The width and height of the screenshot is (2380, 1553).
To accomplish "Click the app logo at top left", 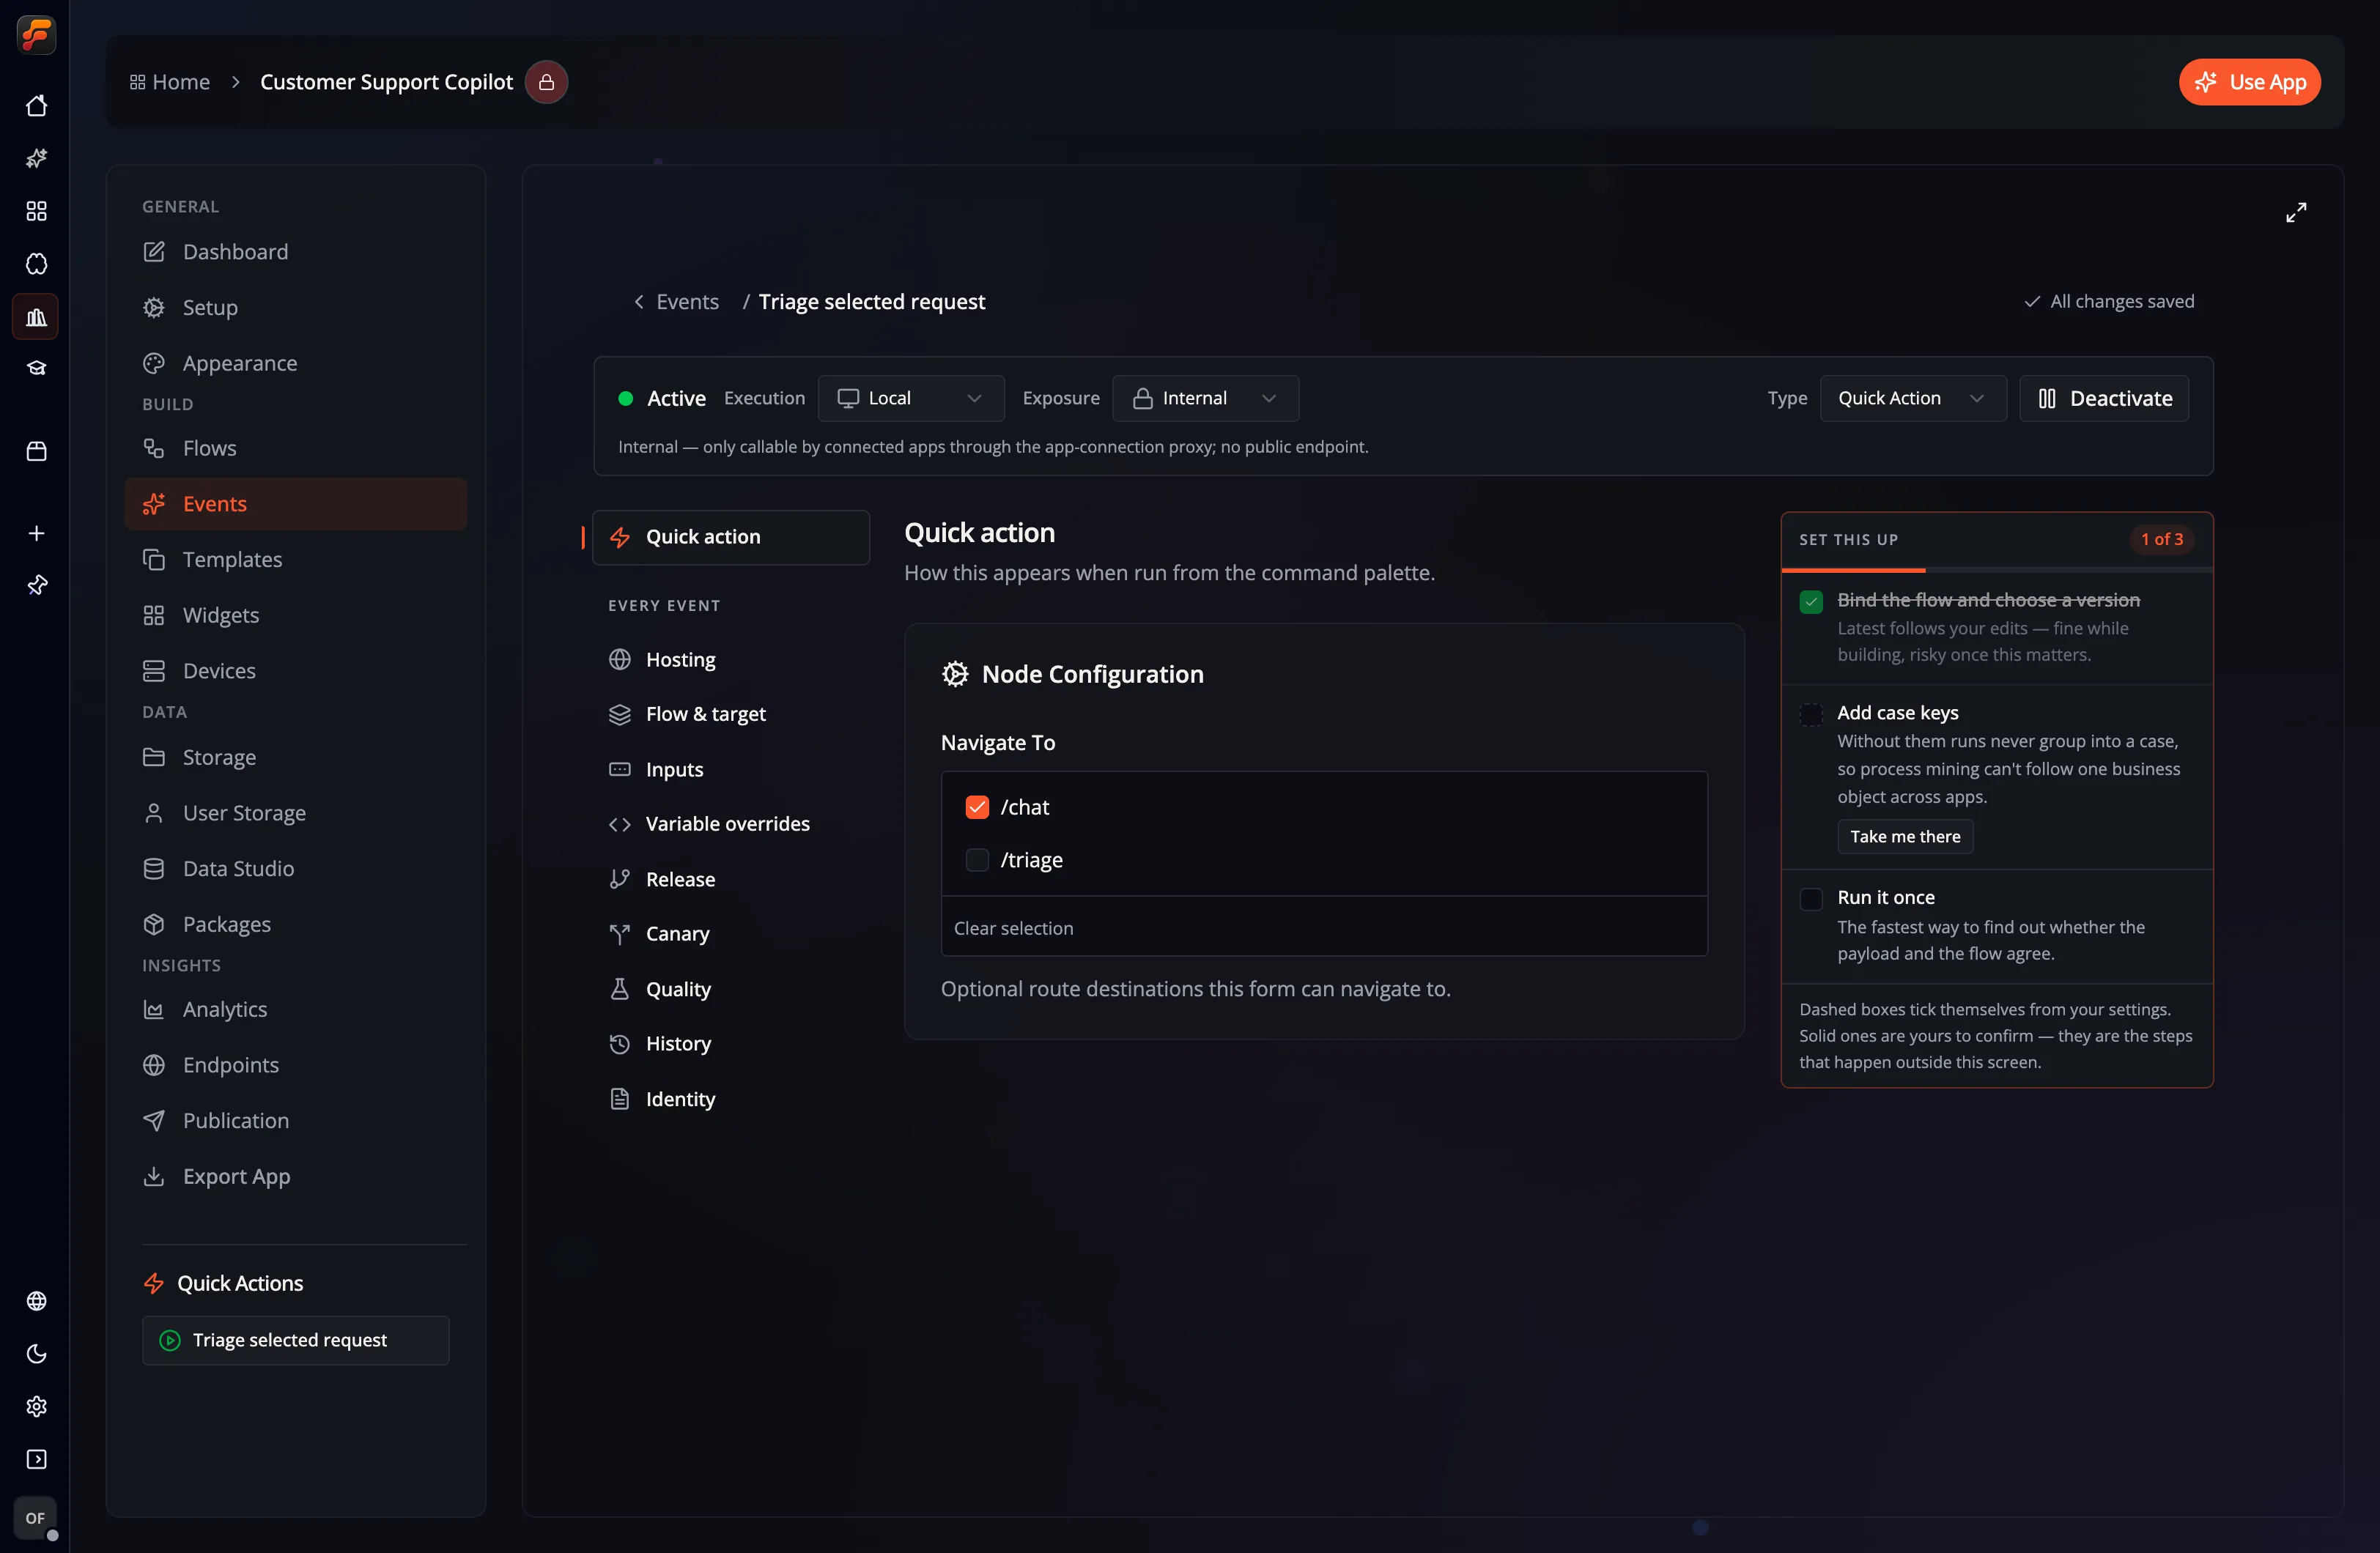I will 36,35.
